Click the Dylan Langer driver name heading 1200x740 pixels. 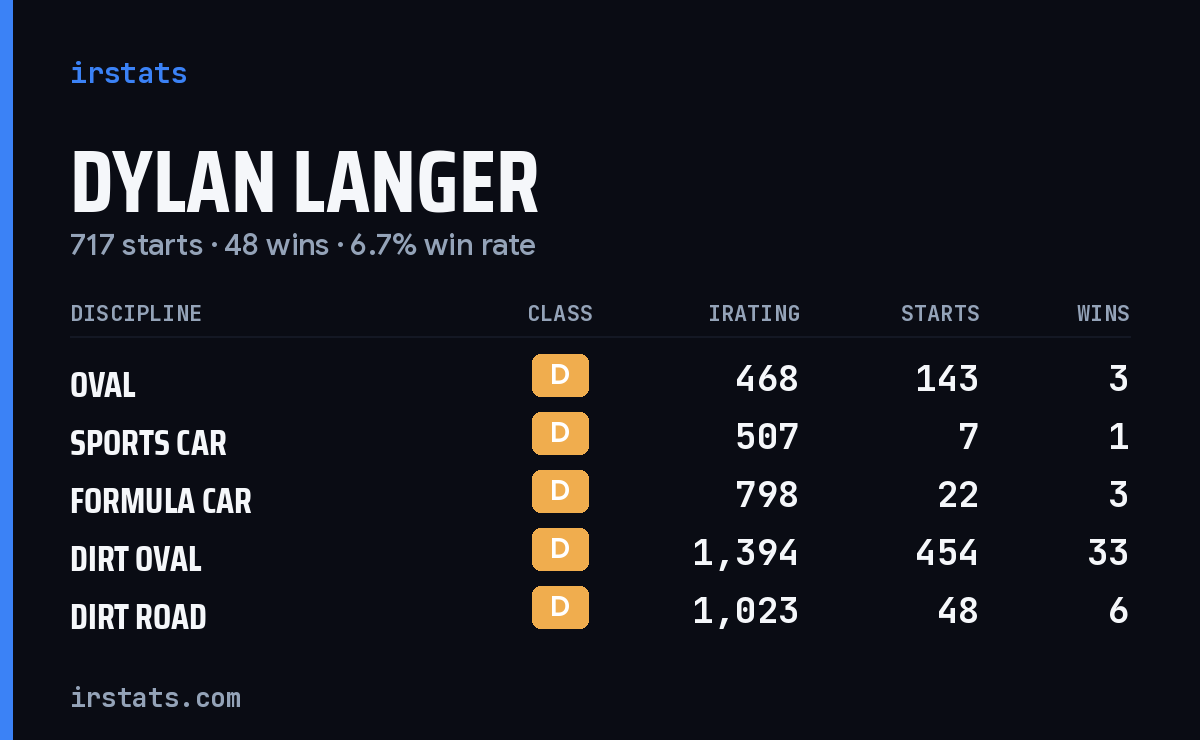(304, 183)
